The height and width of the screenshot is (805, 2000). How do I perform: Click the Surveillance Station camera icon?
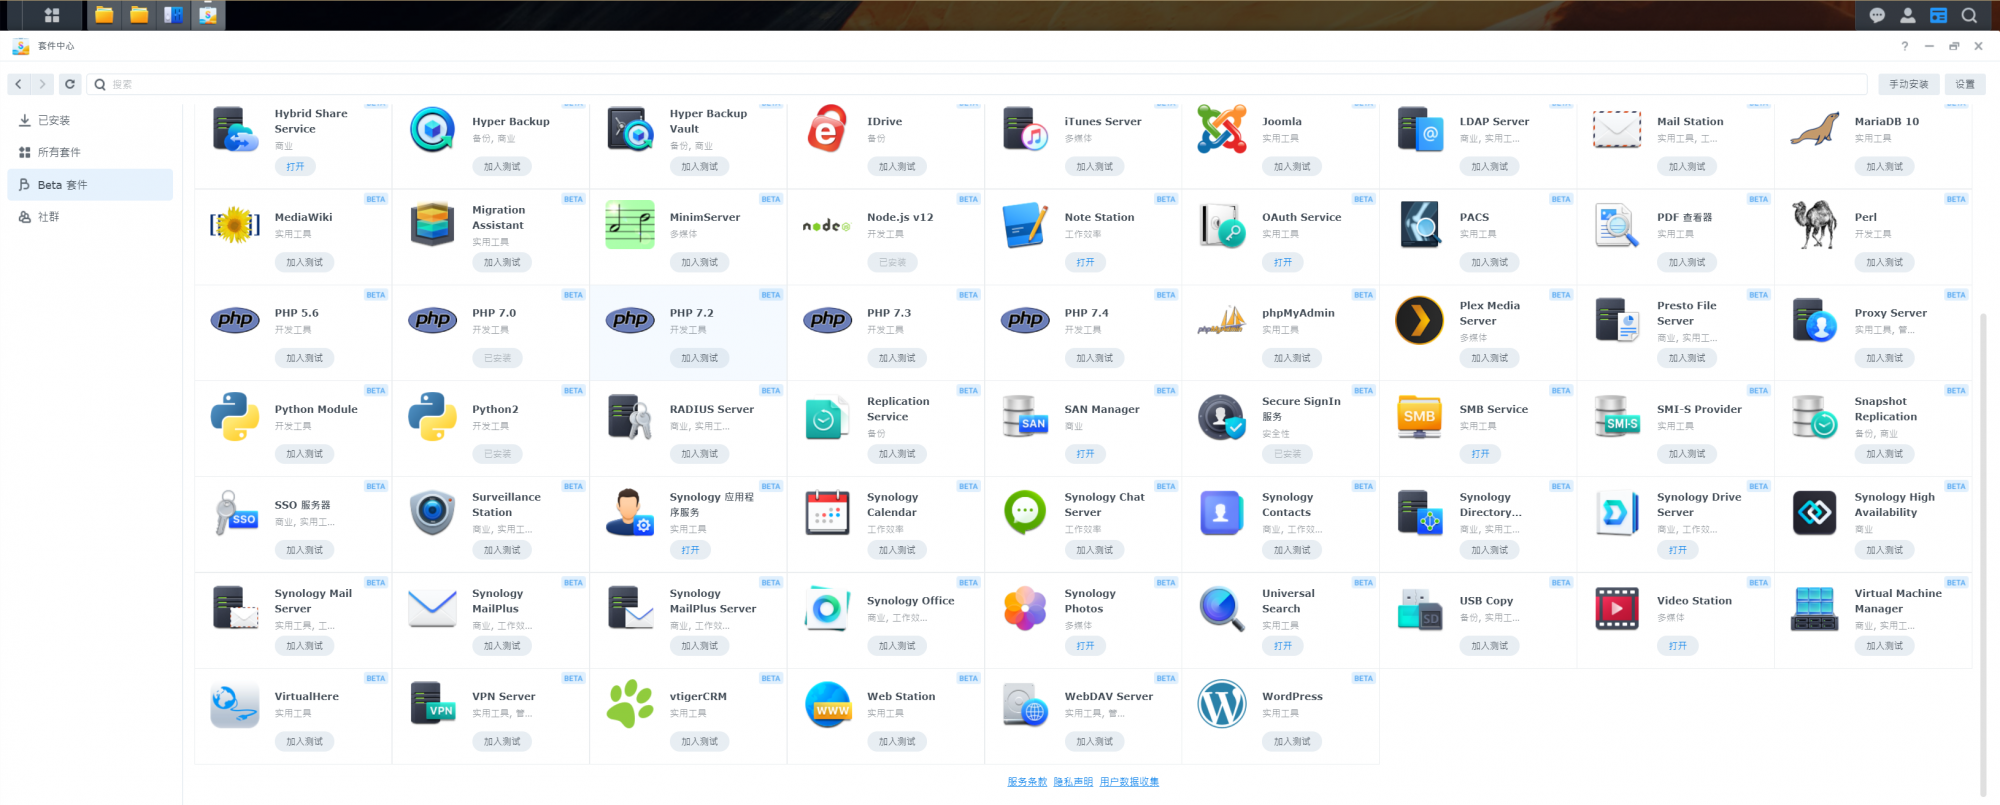432,513
